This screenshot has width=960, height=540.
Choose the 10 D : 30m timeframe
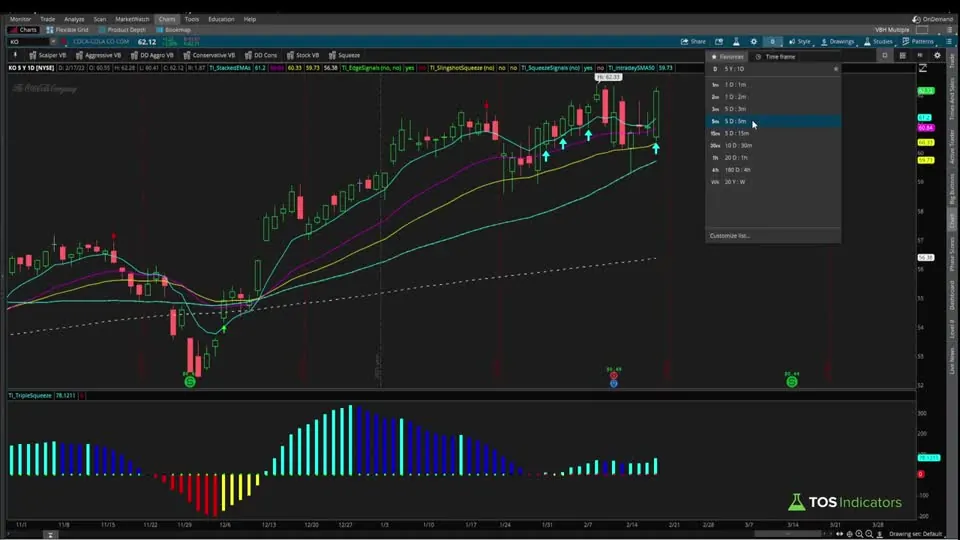click(773, 145)
